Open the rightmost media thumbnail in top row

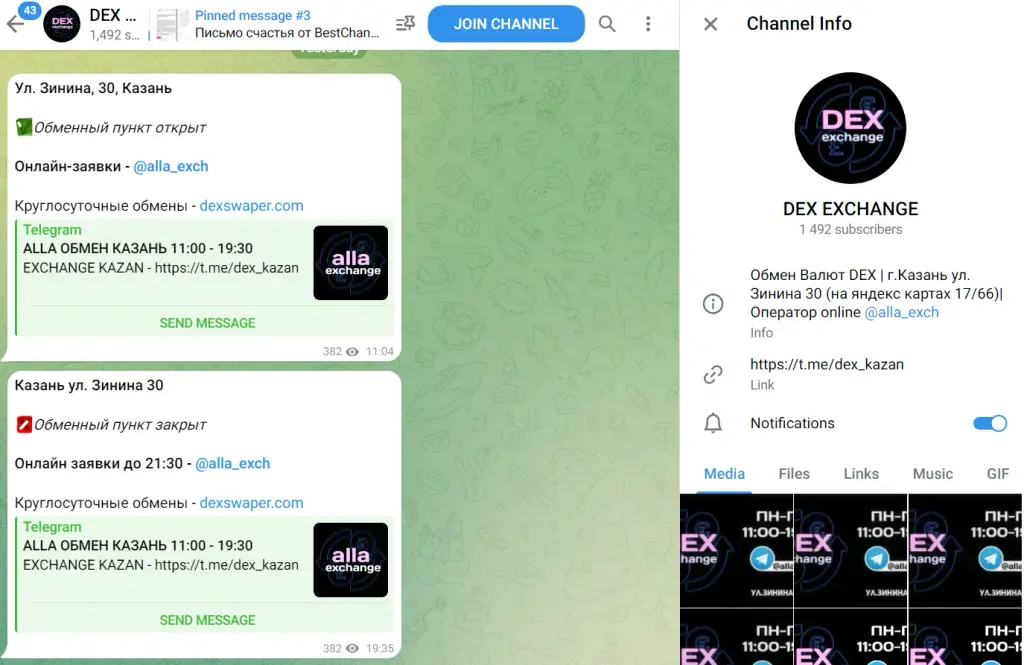965,551
